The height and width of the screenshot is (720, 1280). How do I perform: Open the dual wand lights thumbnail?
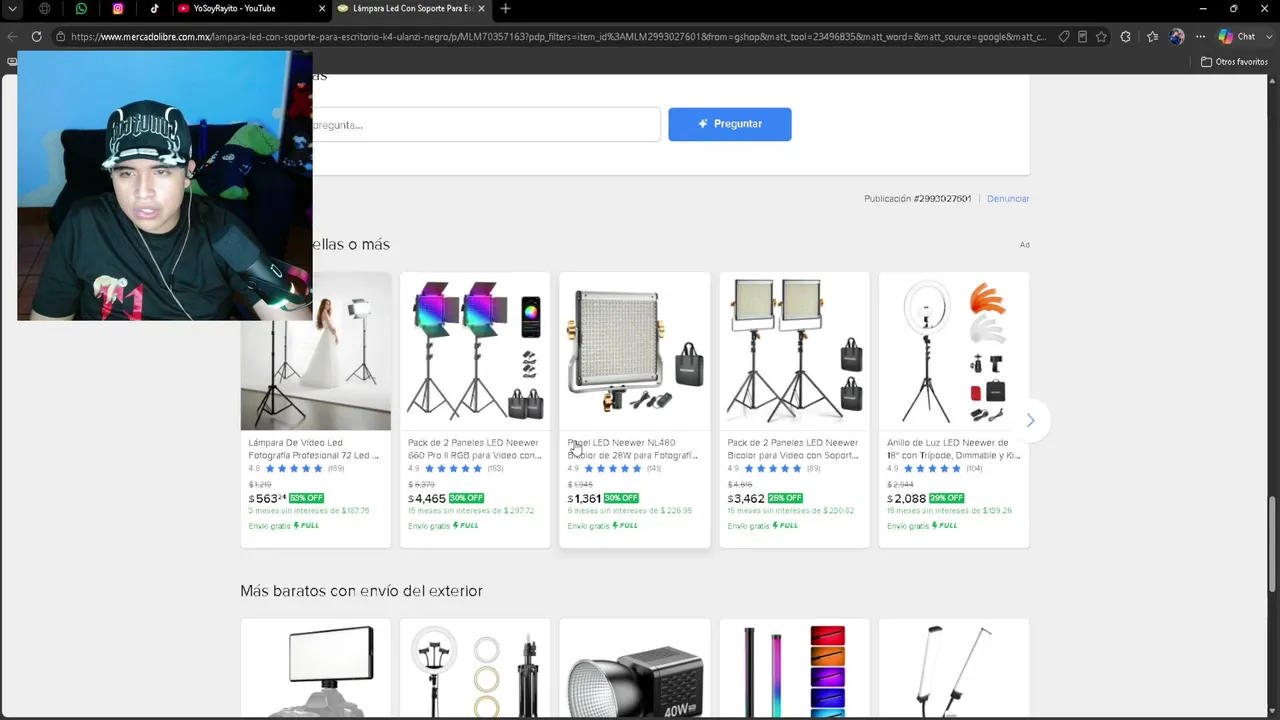click(x=954, y=668)
